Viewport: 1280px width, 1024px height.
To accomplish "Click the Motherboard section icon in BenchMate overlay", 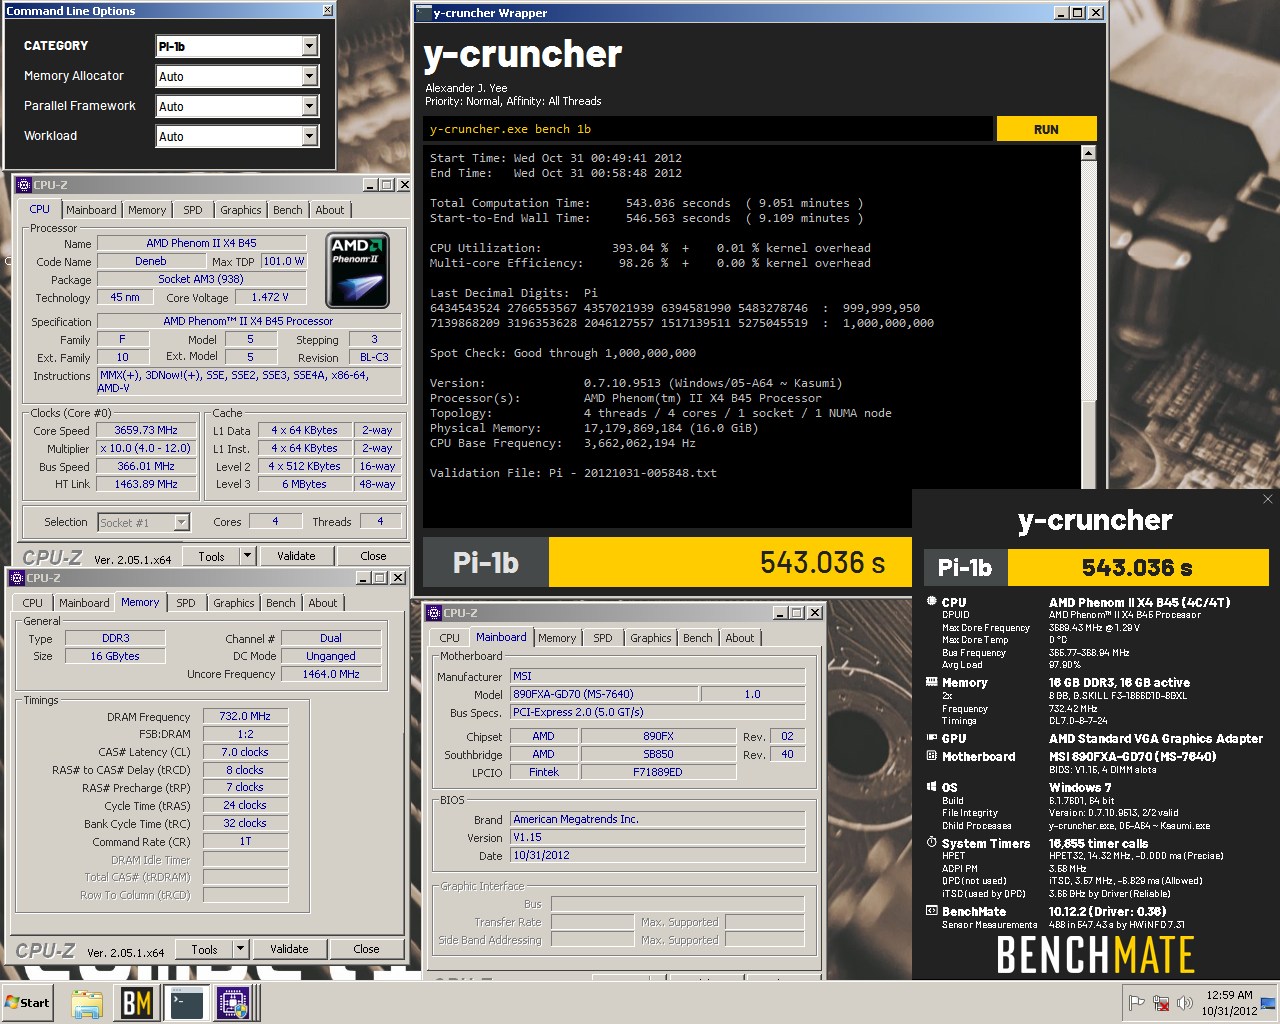I will click(x=932, y=757).
